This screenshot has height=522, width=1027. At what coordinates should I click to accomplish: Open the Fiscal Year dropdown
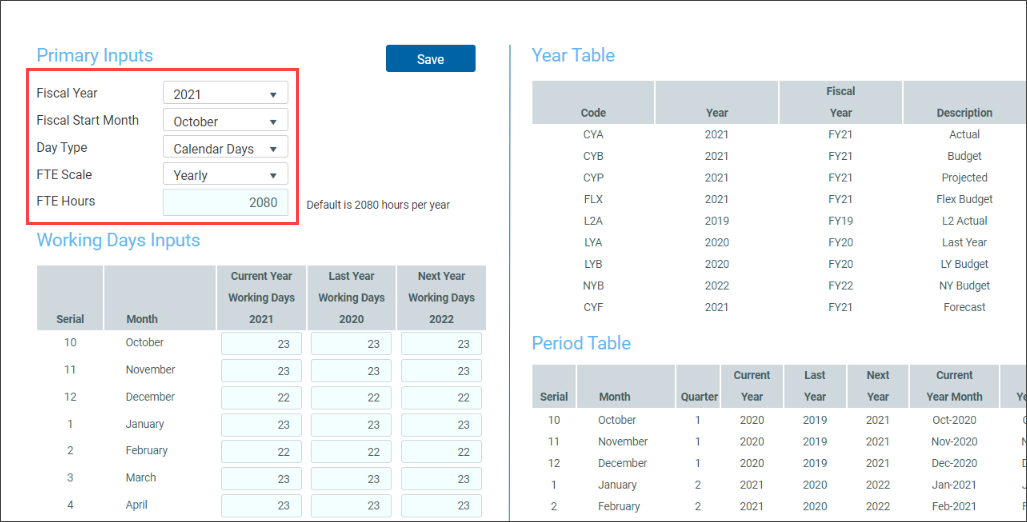pyautogui.click(x=225, y=94)
